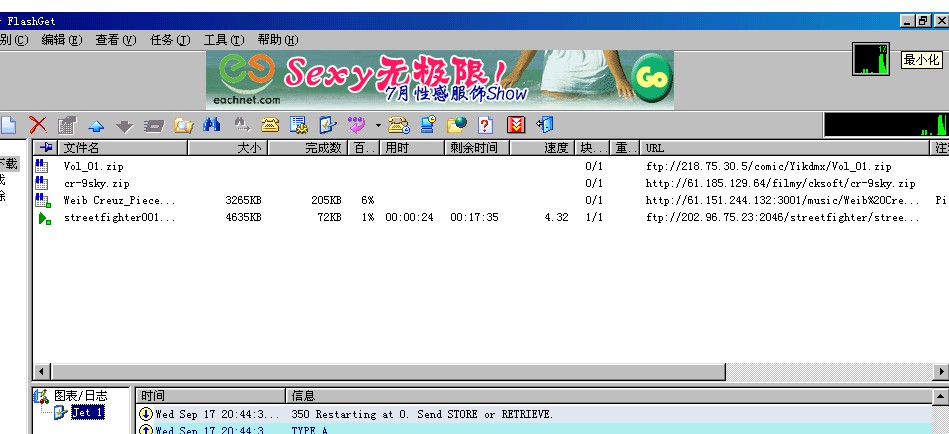Click the black speed monitor strip
The width and height of the screenshot is (949, 434).
click(885, 125)
